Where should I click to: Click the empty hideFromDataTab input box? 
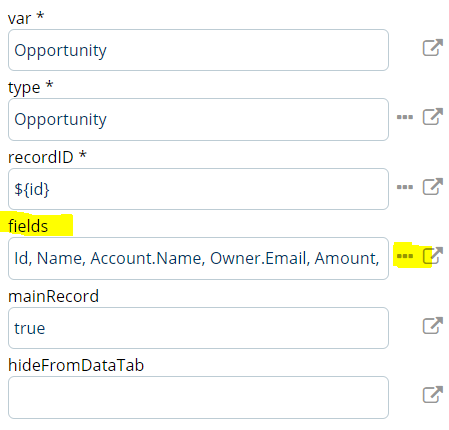[198, 397]
